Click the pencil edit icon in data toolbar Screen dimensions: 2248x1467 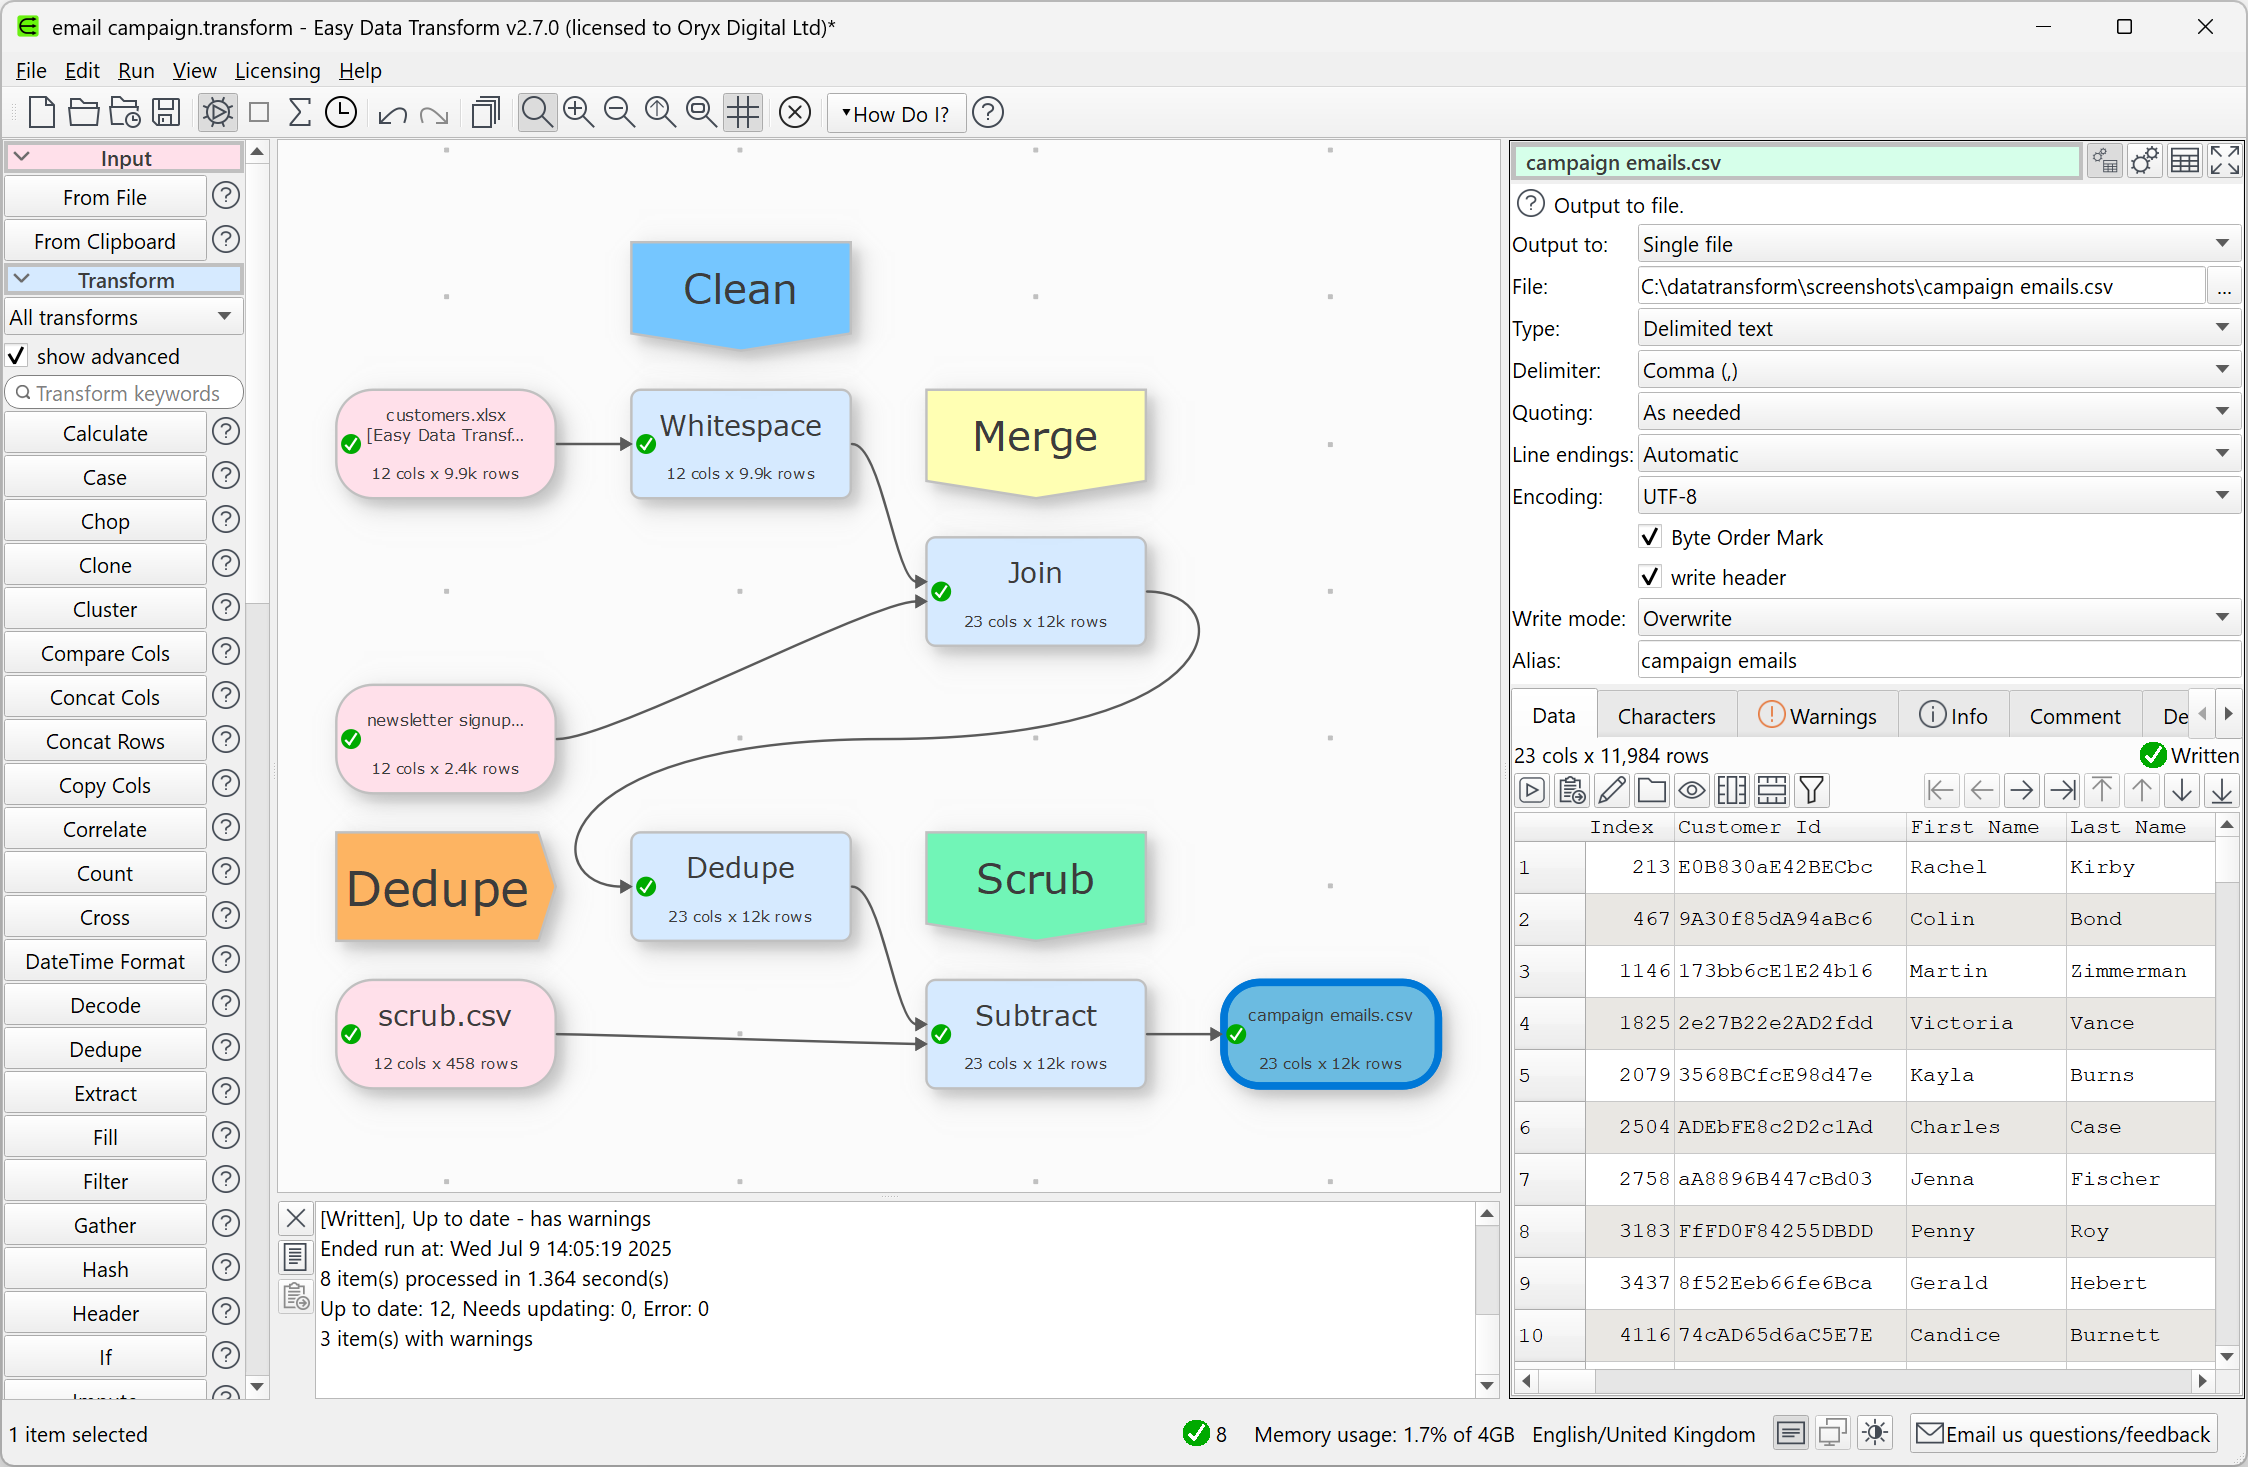[x=1612, y=790]
